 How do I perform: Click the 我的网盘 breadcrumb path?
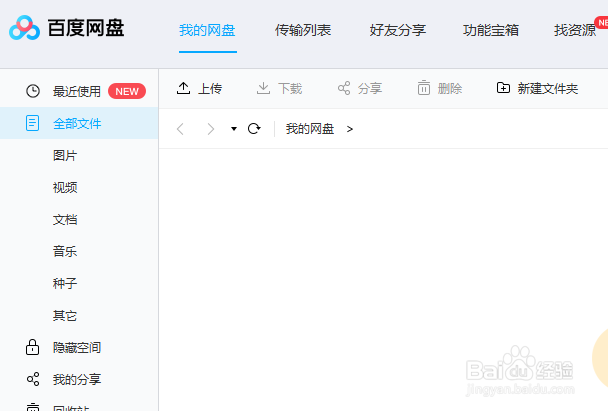[310, 129]
